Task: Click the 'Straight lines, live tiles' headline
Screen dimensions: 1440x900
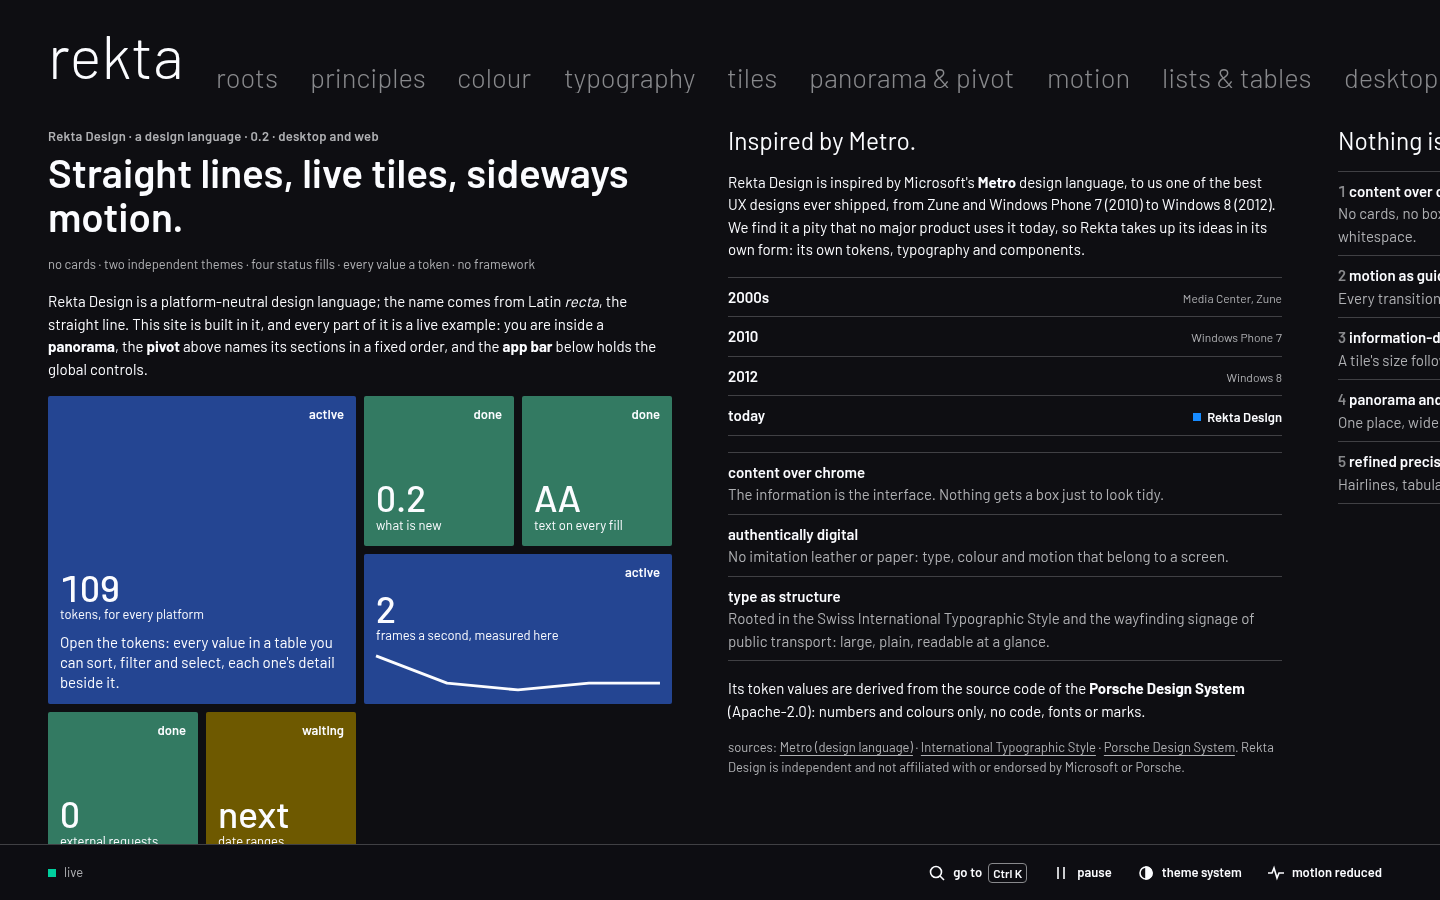Action: 338,196
